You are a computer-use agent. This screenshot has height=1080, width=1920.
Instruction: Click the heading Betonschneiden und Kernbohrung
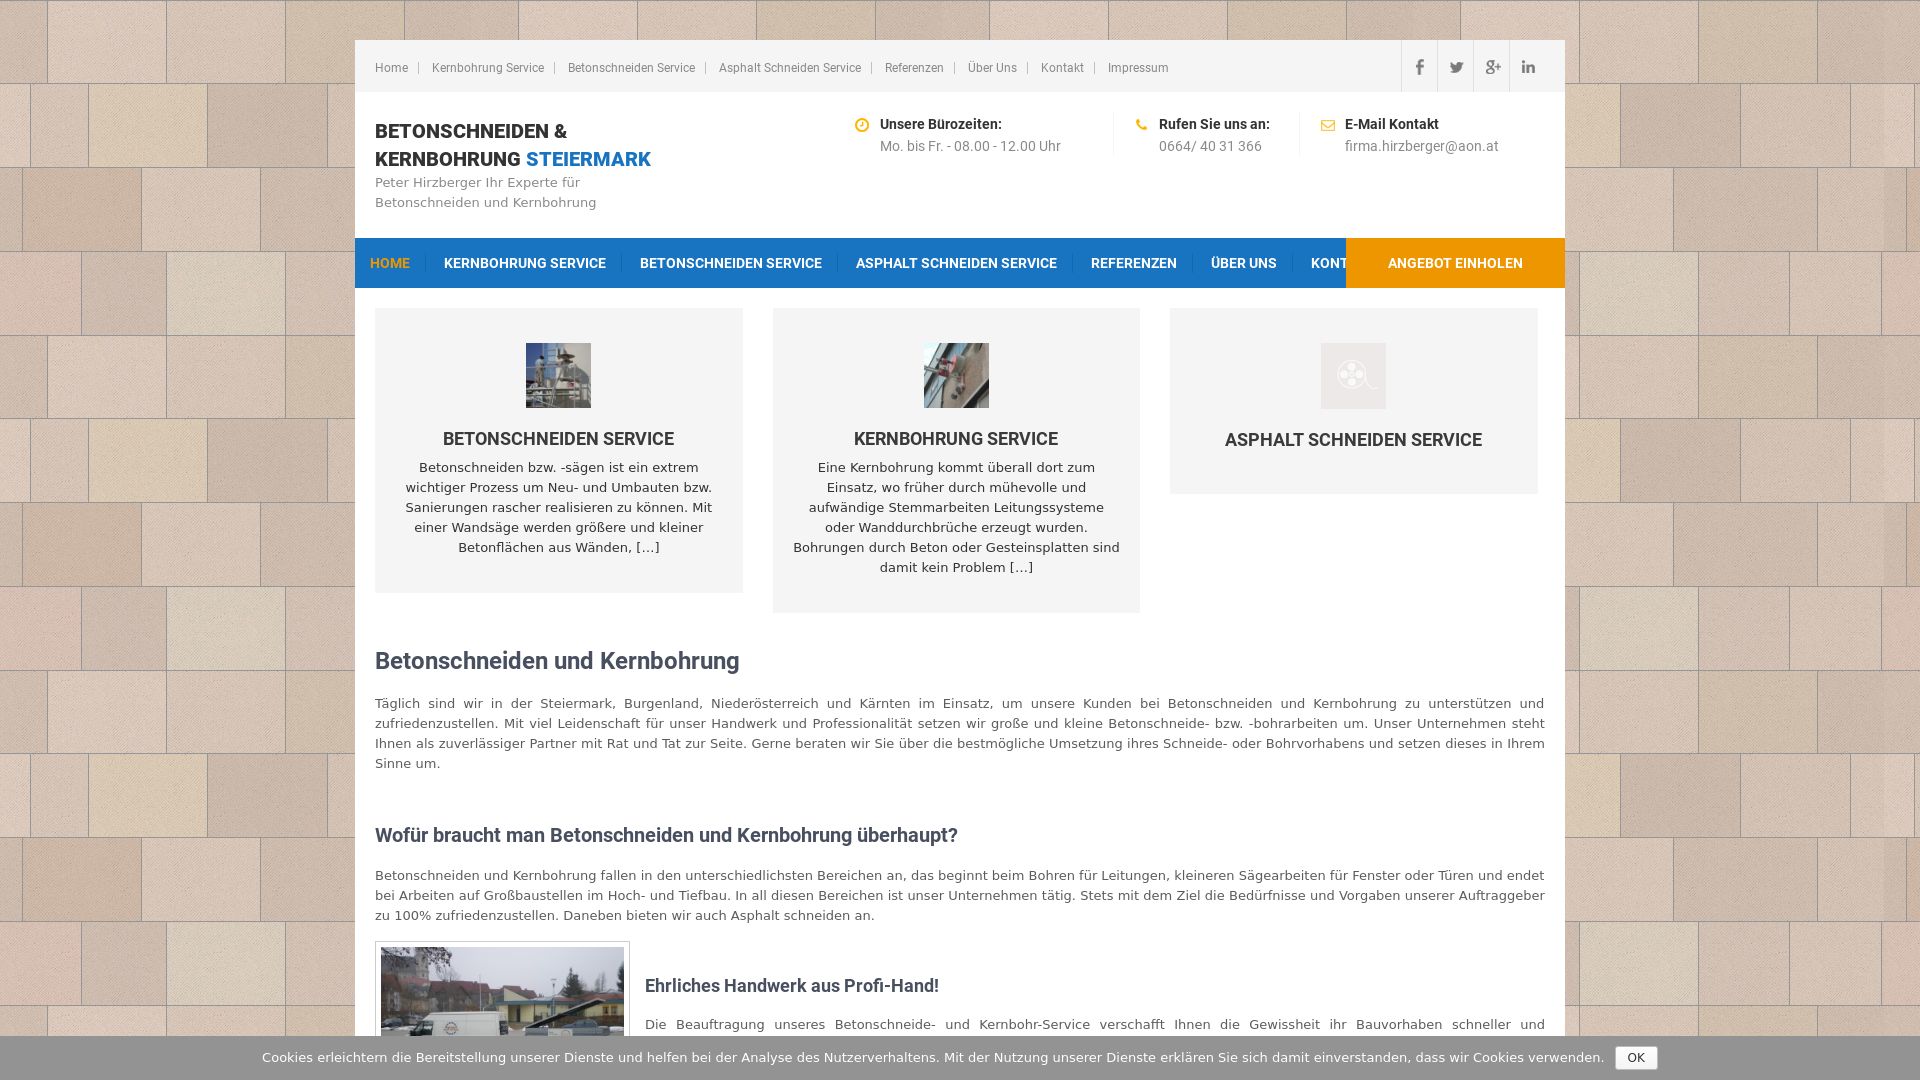(x=557, y=661)
